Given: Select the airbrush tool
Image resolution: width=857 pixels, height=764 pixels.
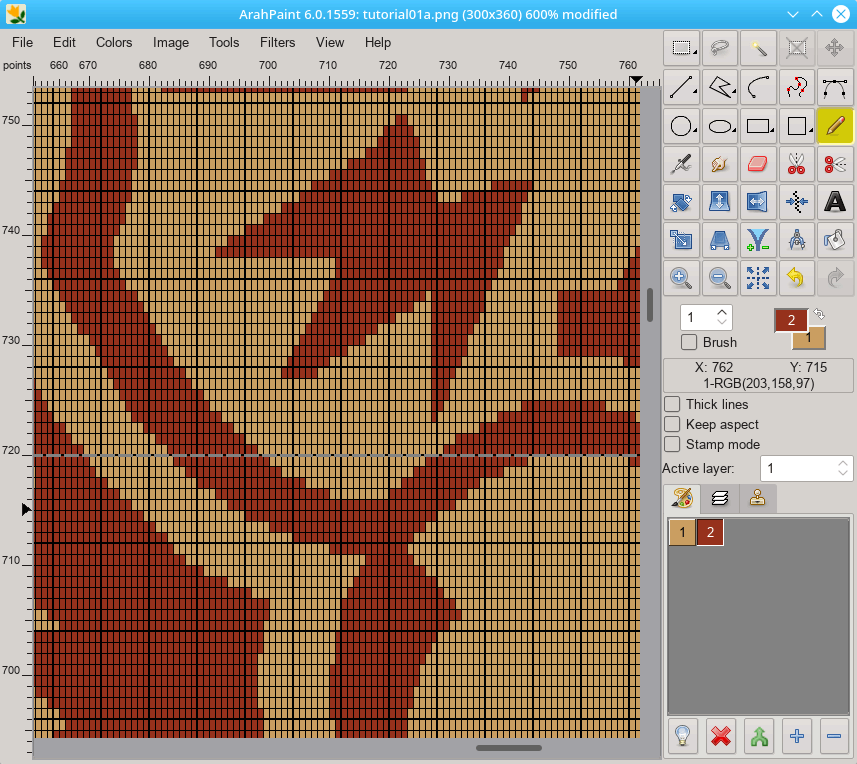Looking at the screenshot, I should coord(682,163).
